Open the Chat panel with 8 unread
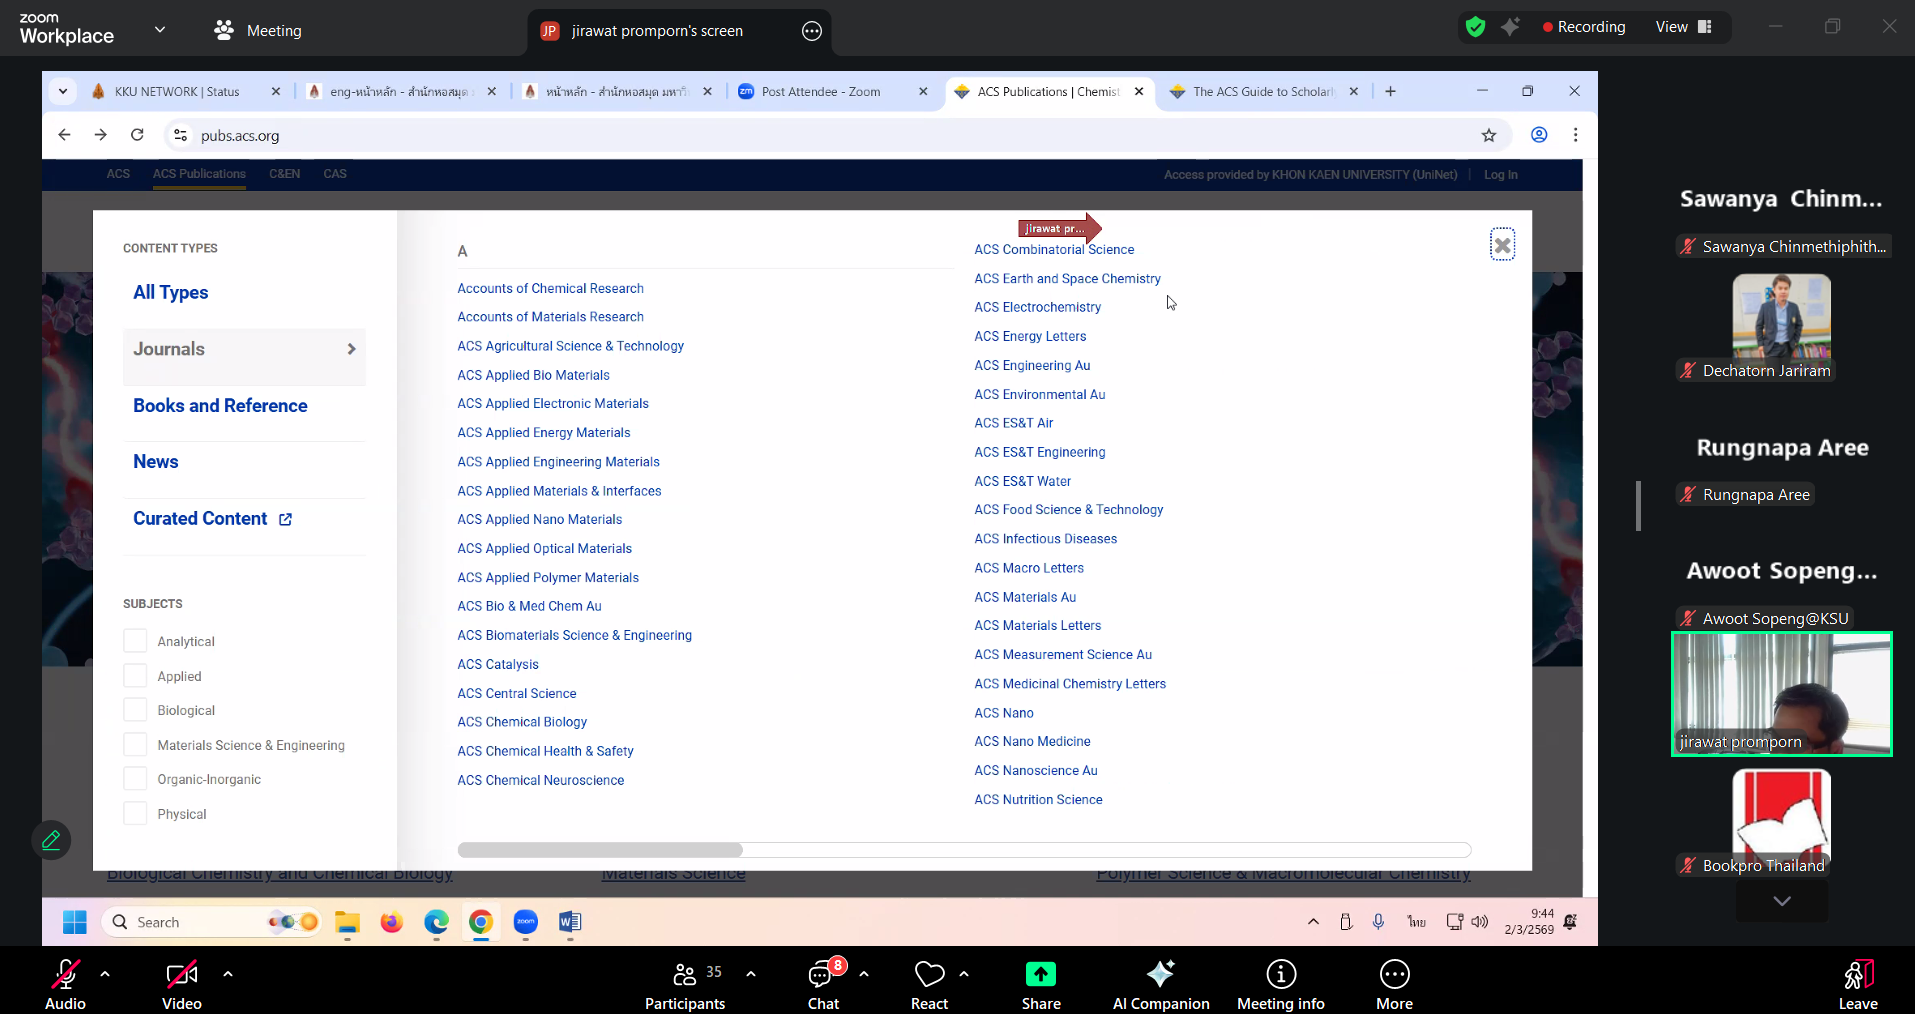This screenshot has height=1014, width=1915. coord(823,975)
